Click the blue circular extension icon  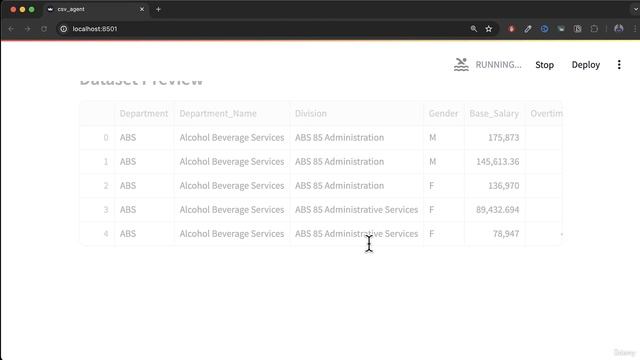pyautogui.click(x=544, y=29)
